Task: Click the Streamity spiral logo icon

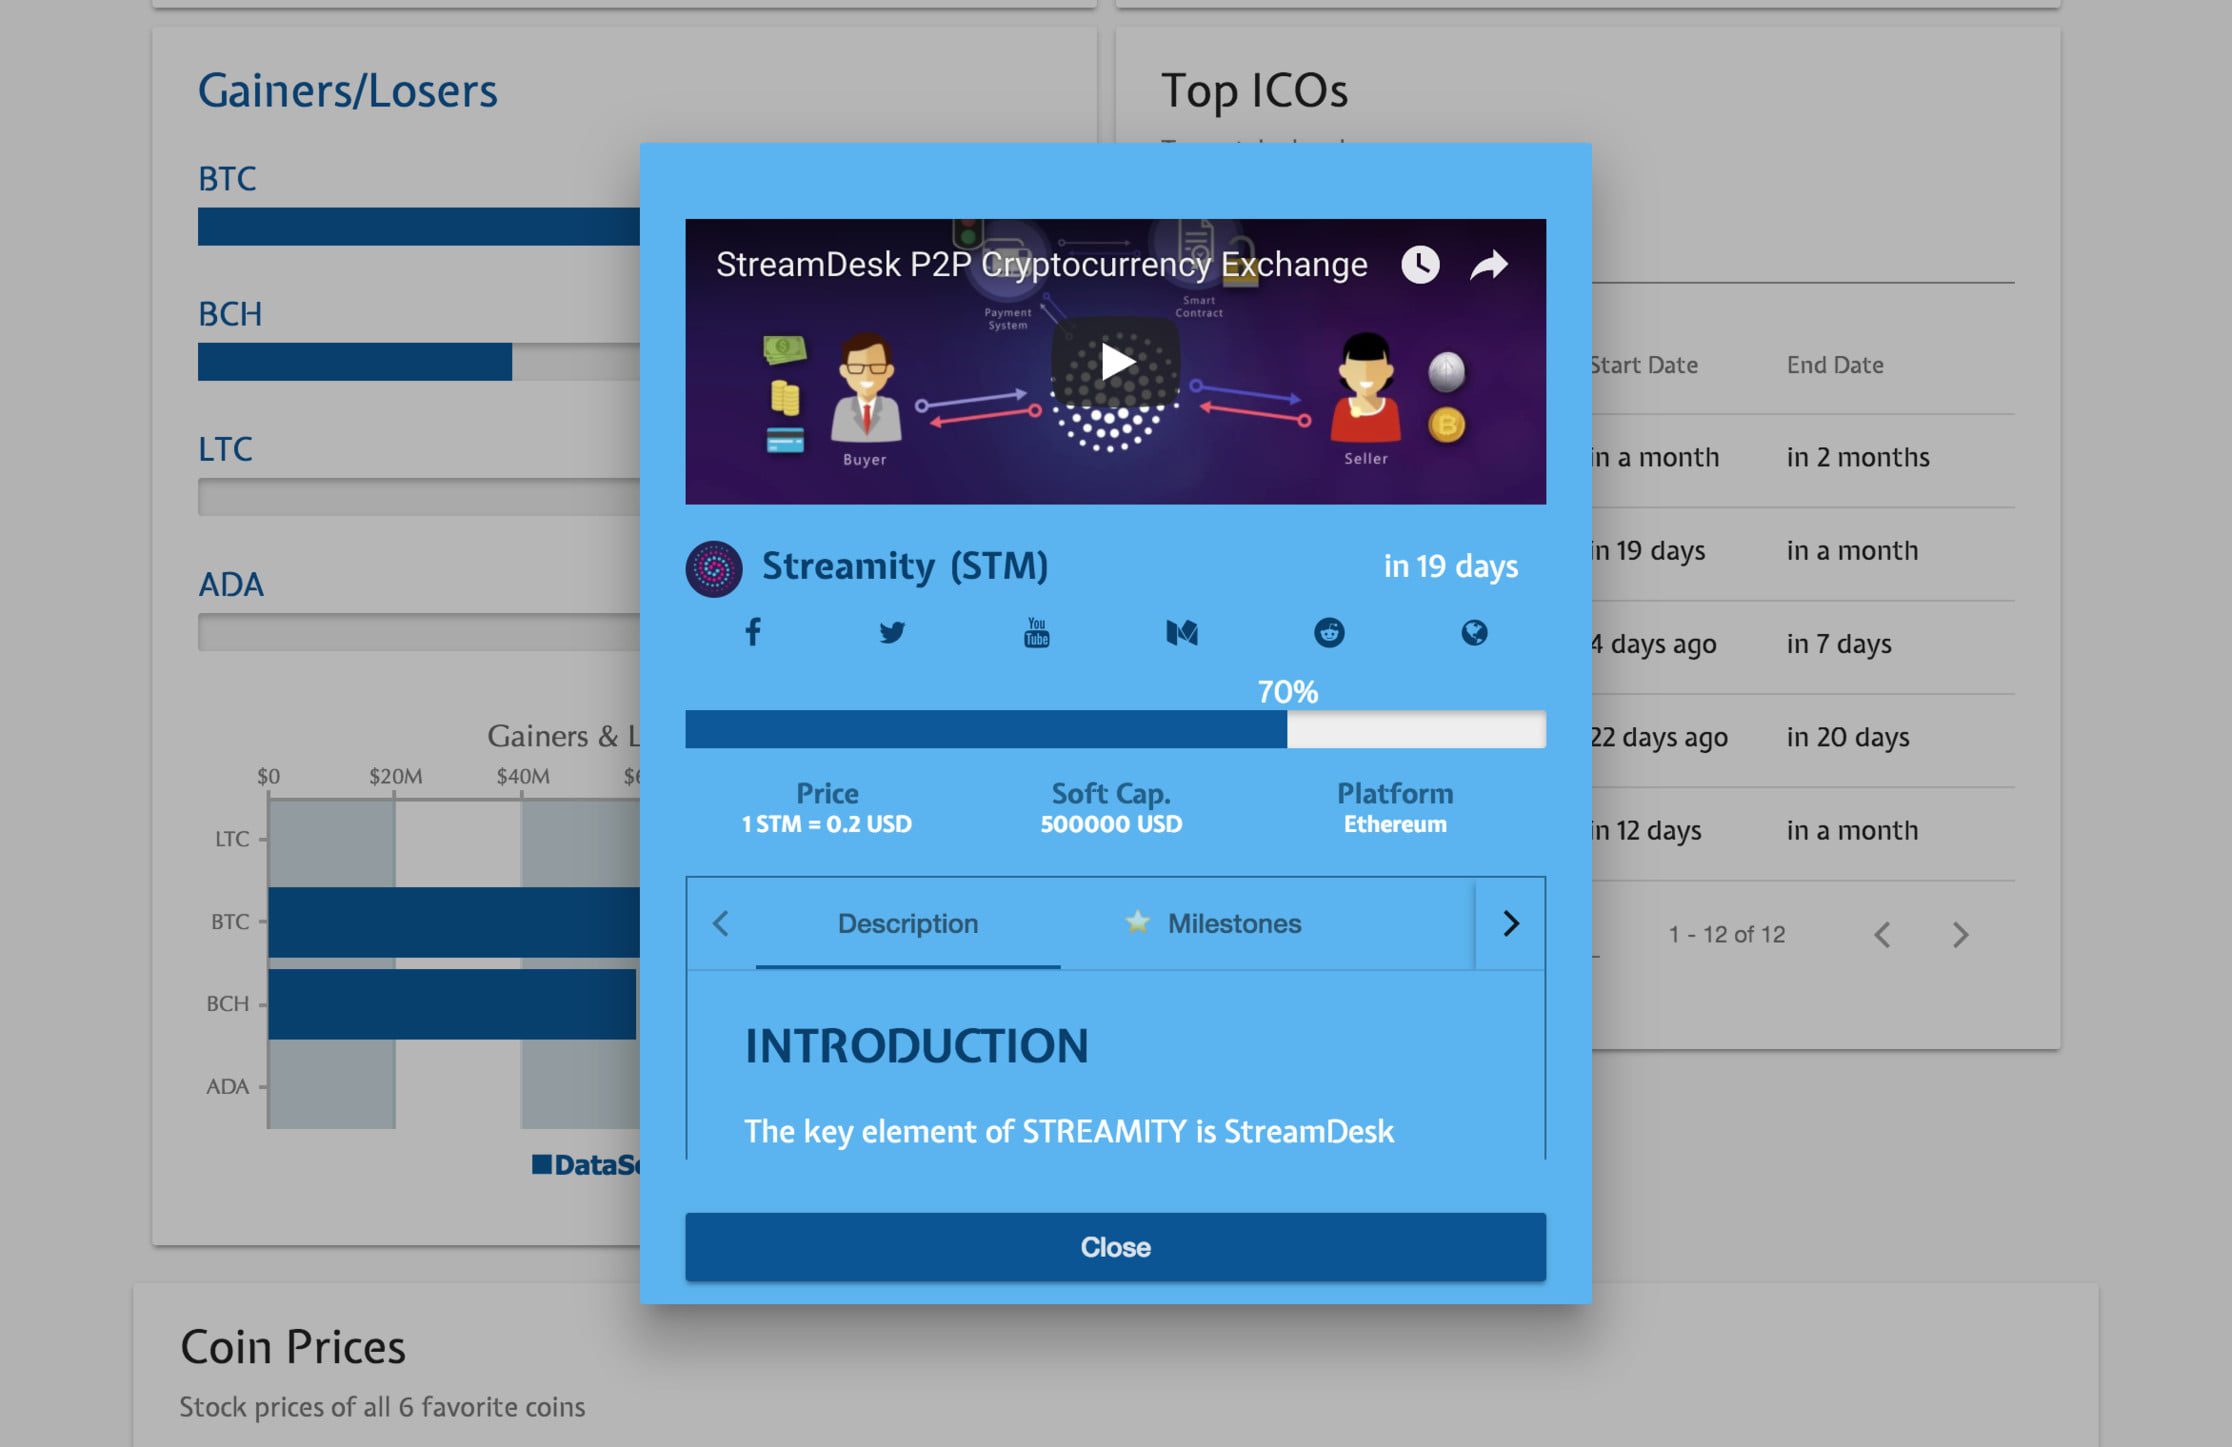Action: pos(714,569)
